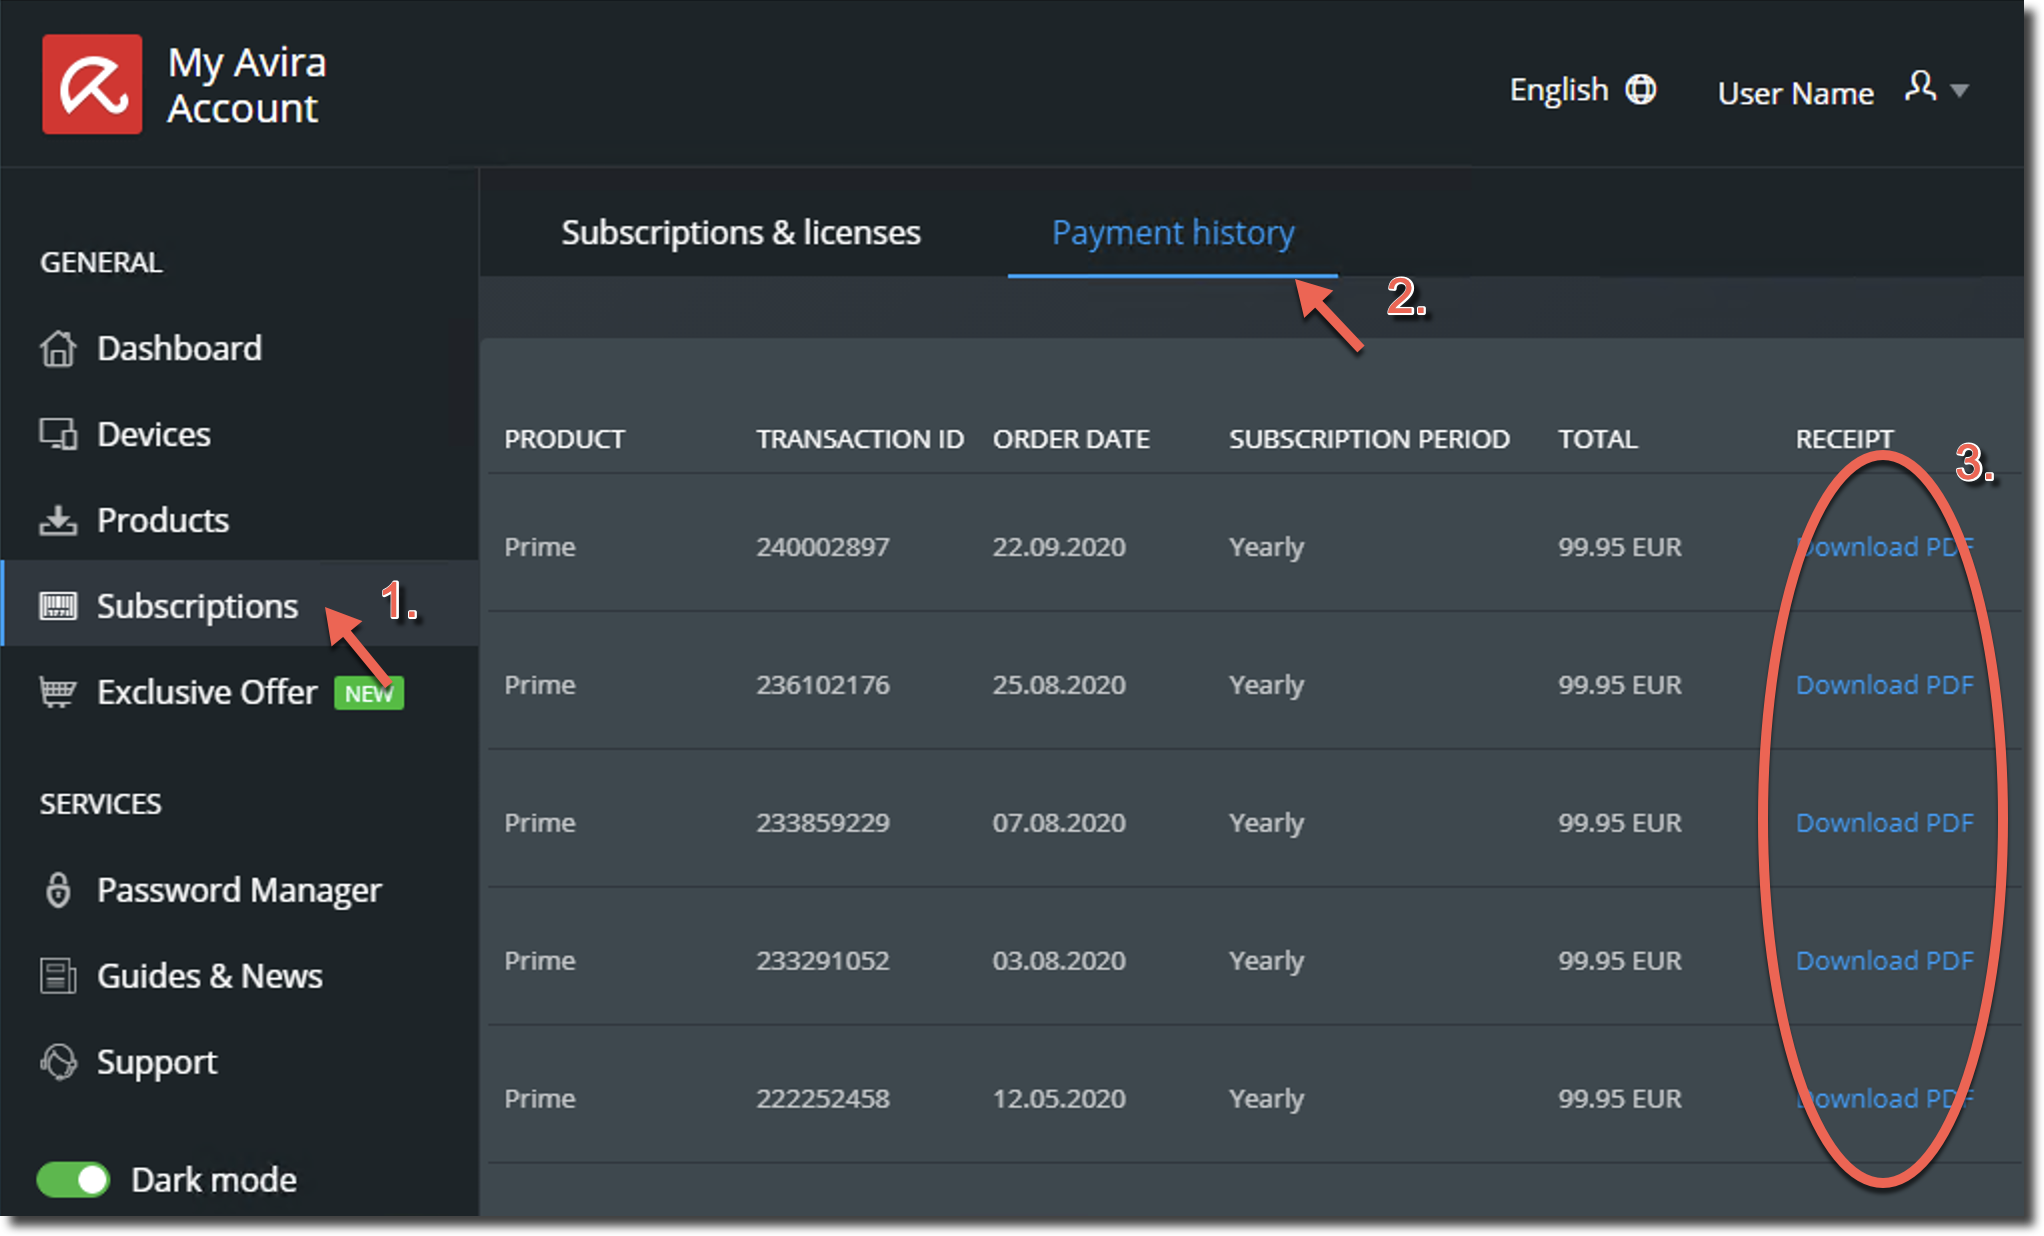Switch to Subscriptions & licenses tab

pos(741,232)
